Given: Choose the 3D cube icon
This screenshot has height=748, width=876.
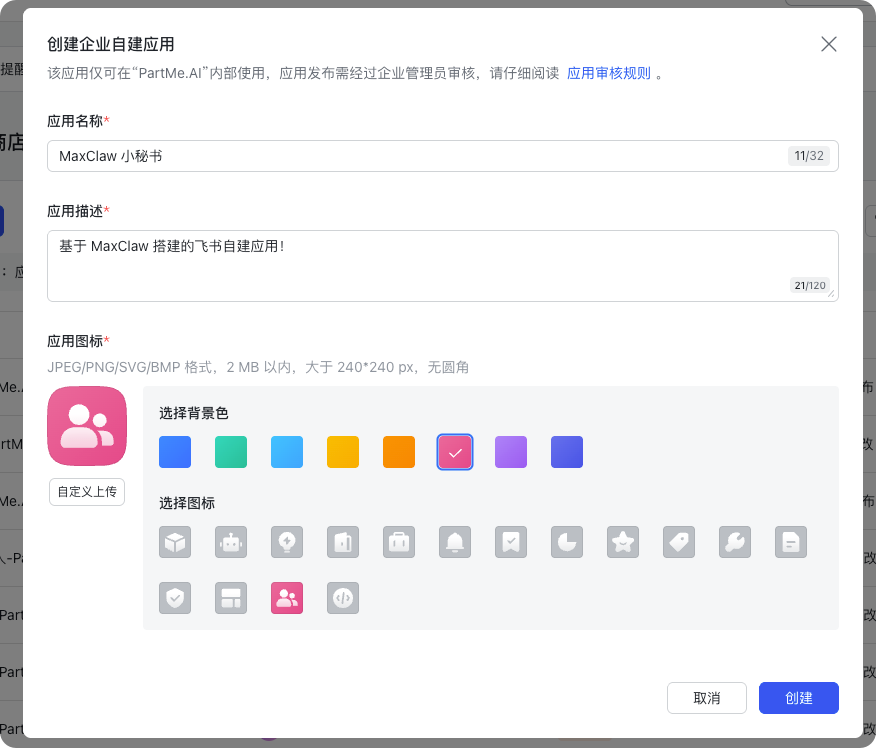Looking at the screenshot, I should (x=175, y=542).
